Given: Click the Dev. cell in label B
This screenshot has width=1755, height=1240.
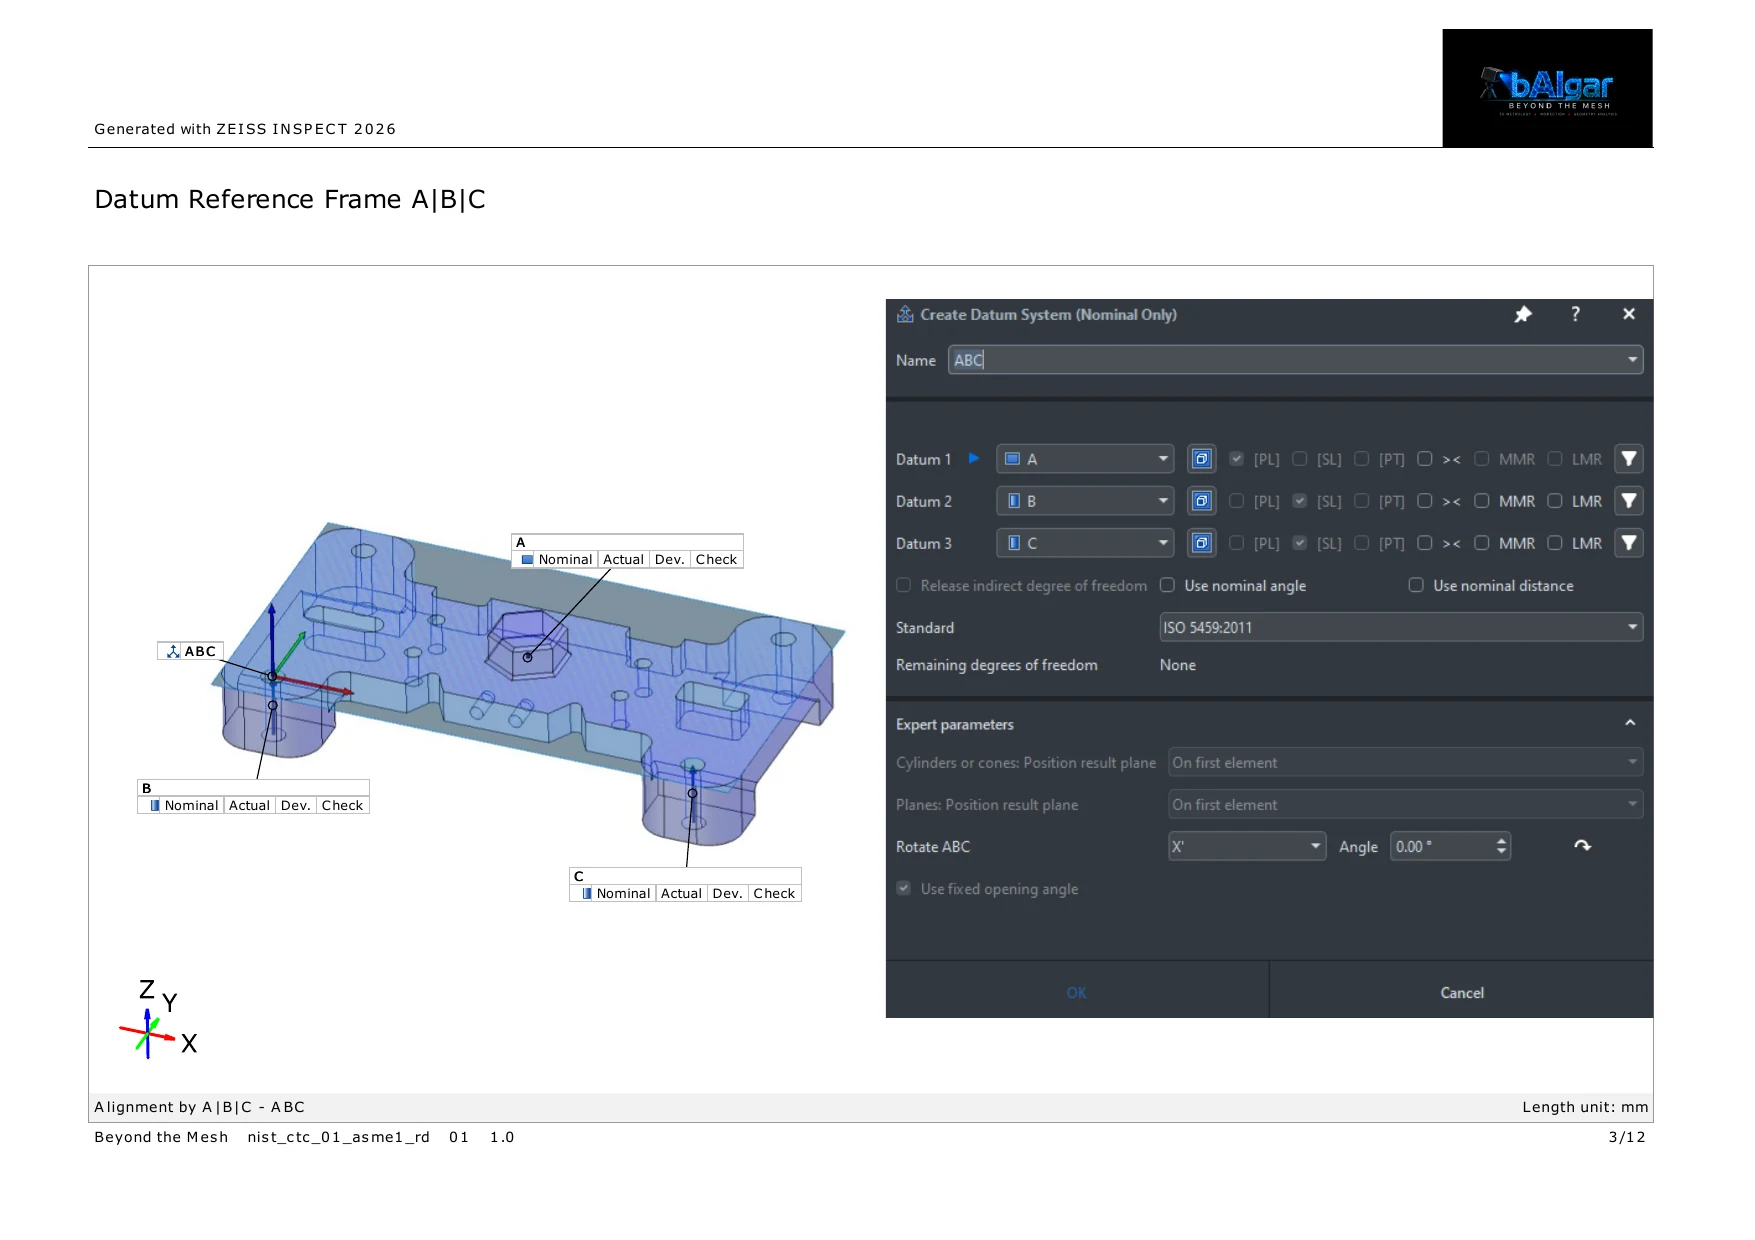Looking at the screenshot, I should [295, 806].
